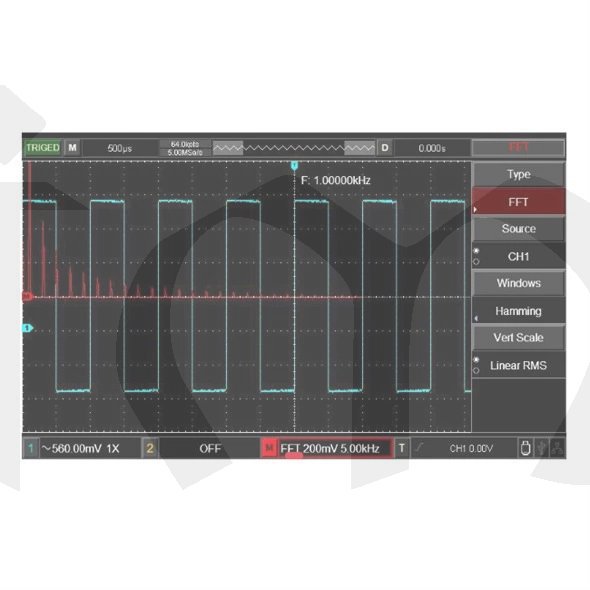Click the D delay icon in top bar
Screen dimensions: 590x590
coord(385,148)
